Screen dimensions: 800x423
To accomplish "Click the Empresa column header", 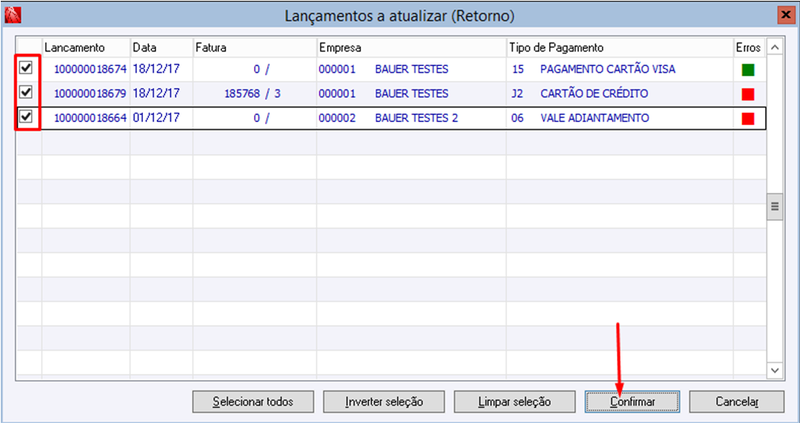I will tap(411, 47).
